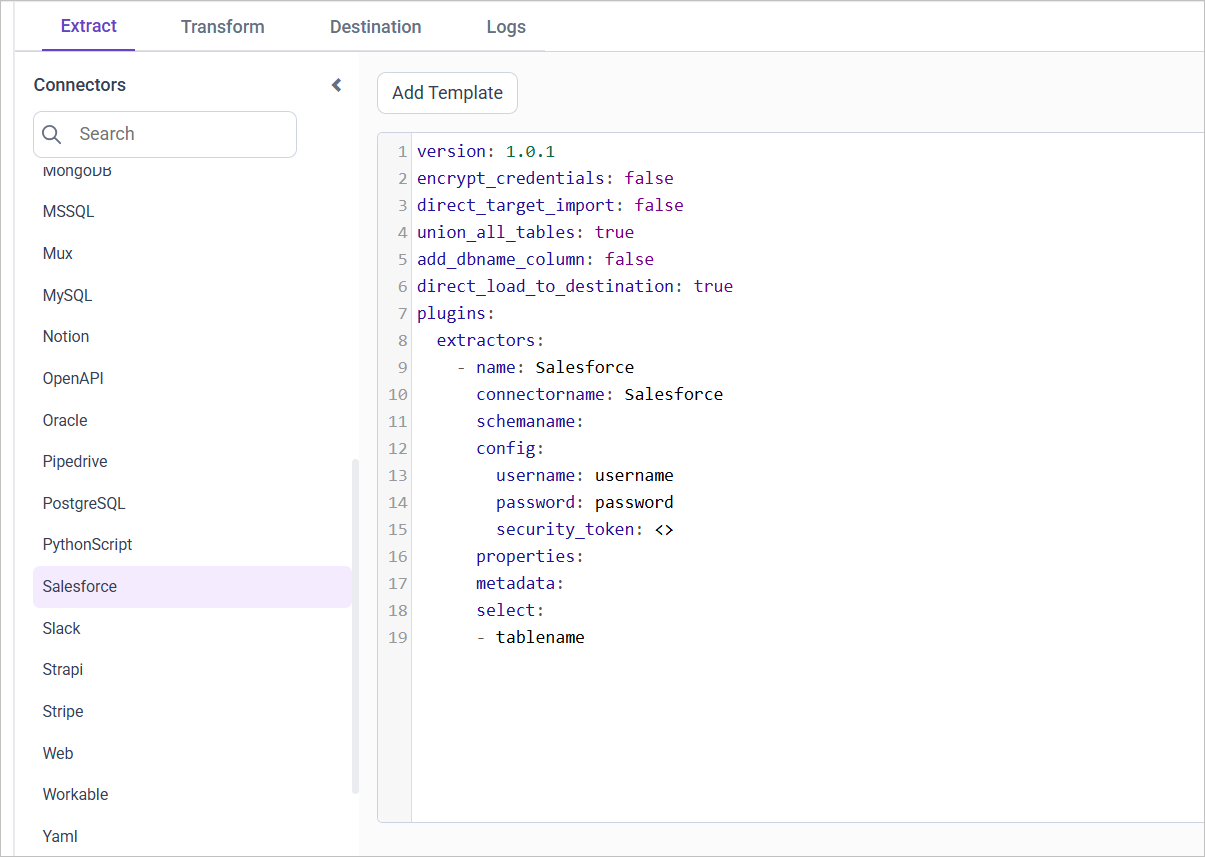Choose the MySQL connector
This screenshot has width=1205, height=857.
click(69, 295)
